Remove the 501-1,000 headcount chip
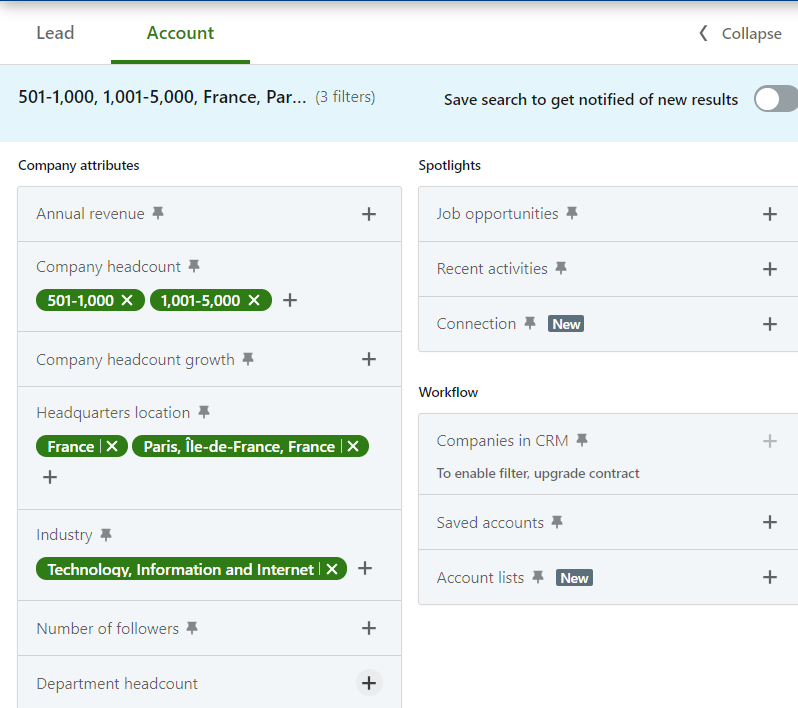This screenshot has width=798, height=708. pos(127,300)
